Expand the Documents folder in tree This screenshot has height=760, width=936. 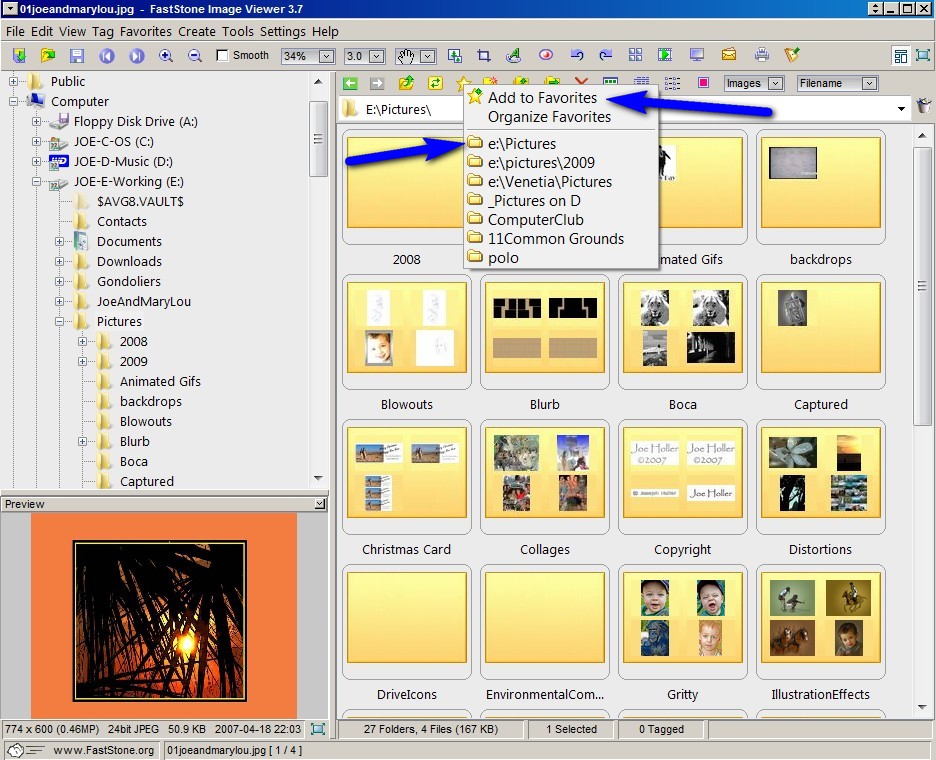tap(59, 241)
